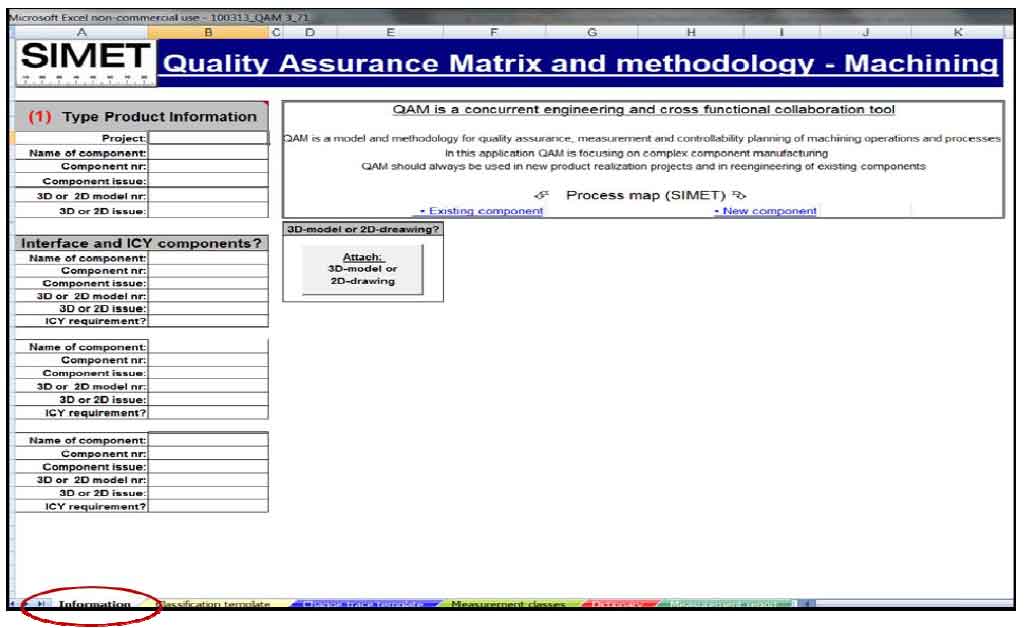Screen dimensions: 1025x628
Task: Click the Quality Assurance Matrix and methodology banner title
Action: click(x=580, y=63)
